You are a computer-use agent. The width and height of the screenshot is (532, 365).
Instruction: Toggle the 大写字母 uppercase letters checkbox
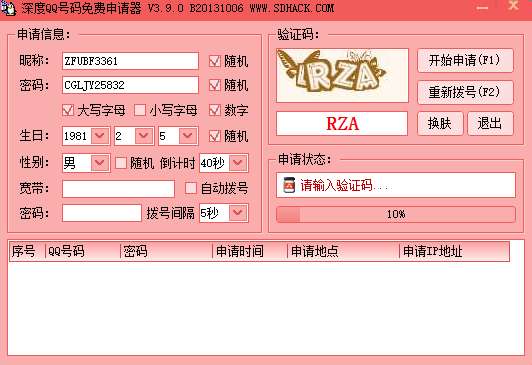tap(68, 110)
